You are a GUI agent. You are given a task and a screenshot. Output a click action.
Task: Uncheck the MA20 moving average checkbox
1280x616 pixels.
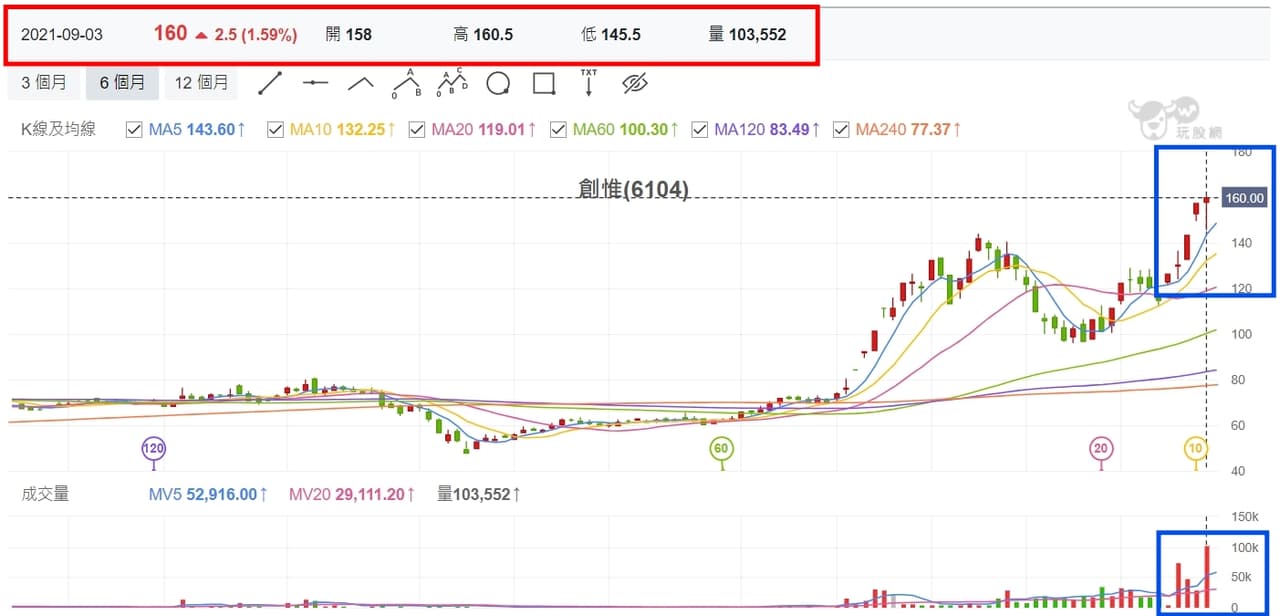(x=418, y=130)
